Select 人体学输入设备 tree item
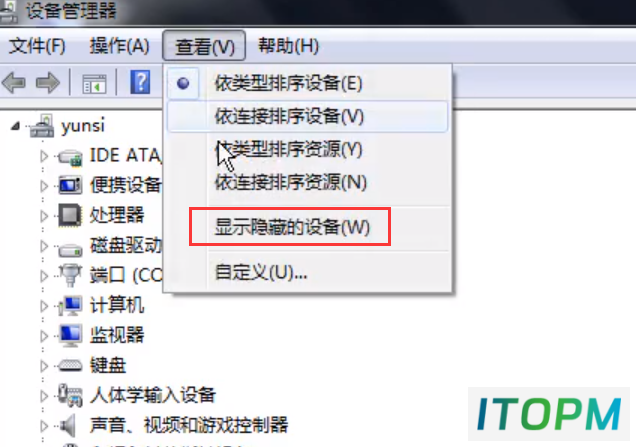 153,395
